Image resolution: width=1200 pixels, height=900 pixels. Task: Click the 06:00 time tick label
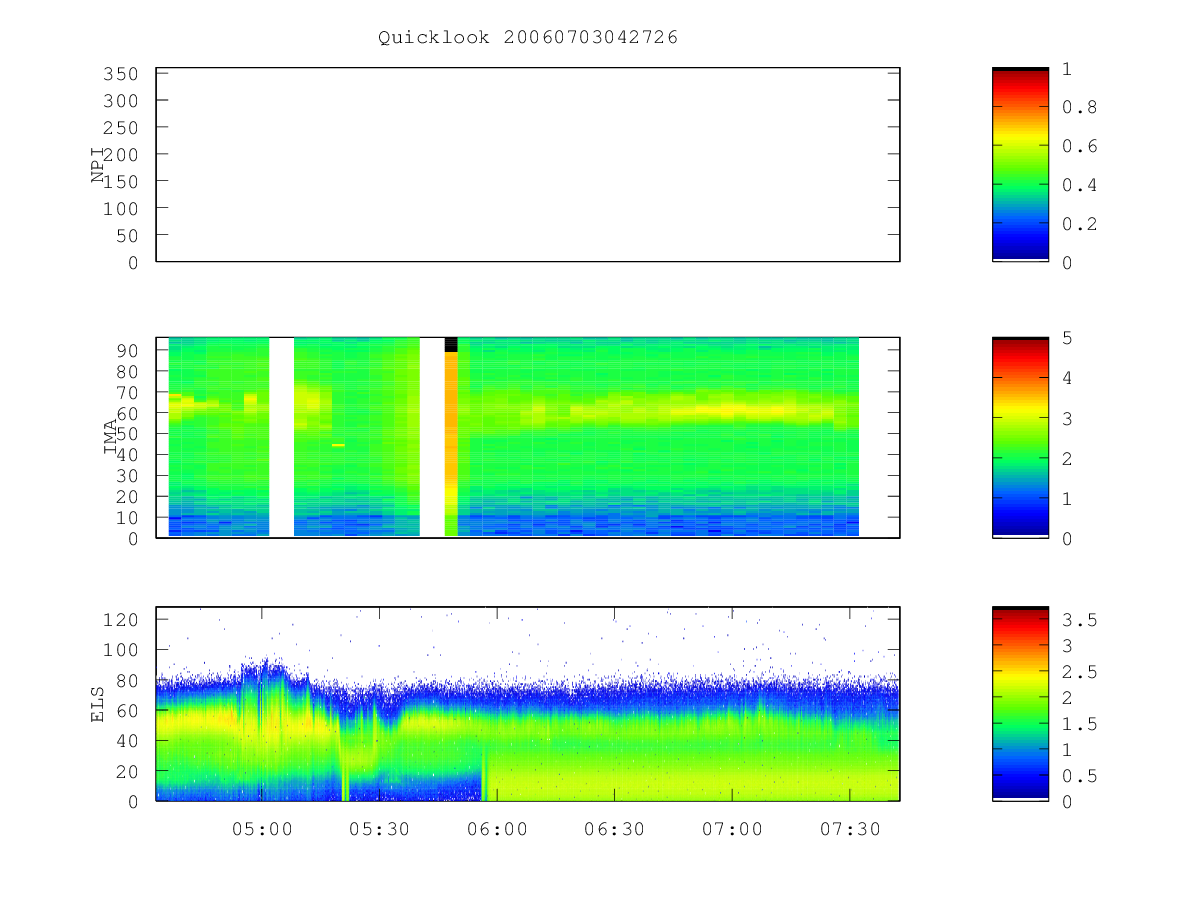pos(497,828)
